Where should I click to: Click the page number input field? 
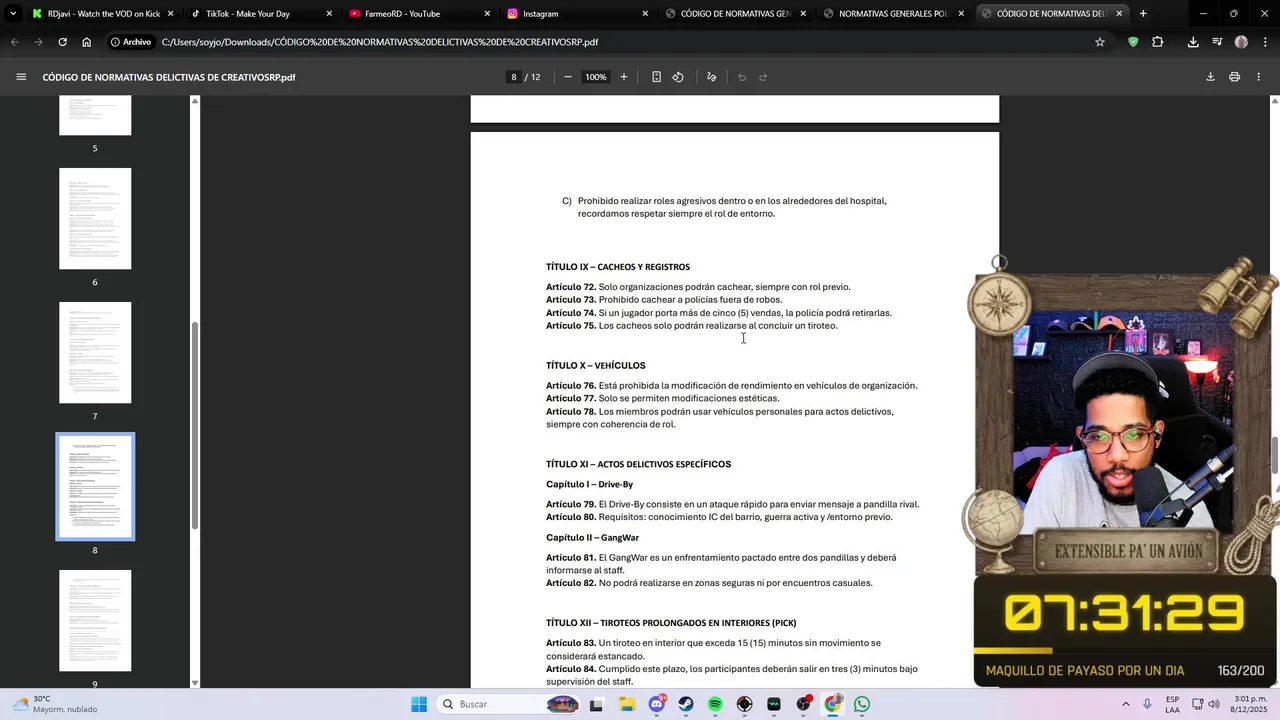[514, 77]
